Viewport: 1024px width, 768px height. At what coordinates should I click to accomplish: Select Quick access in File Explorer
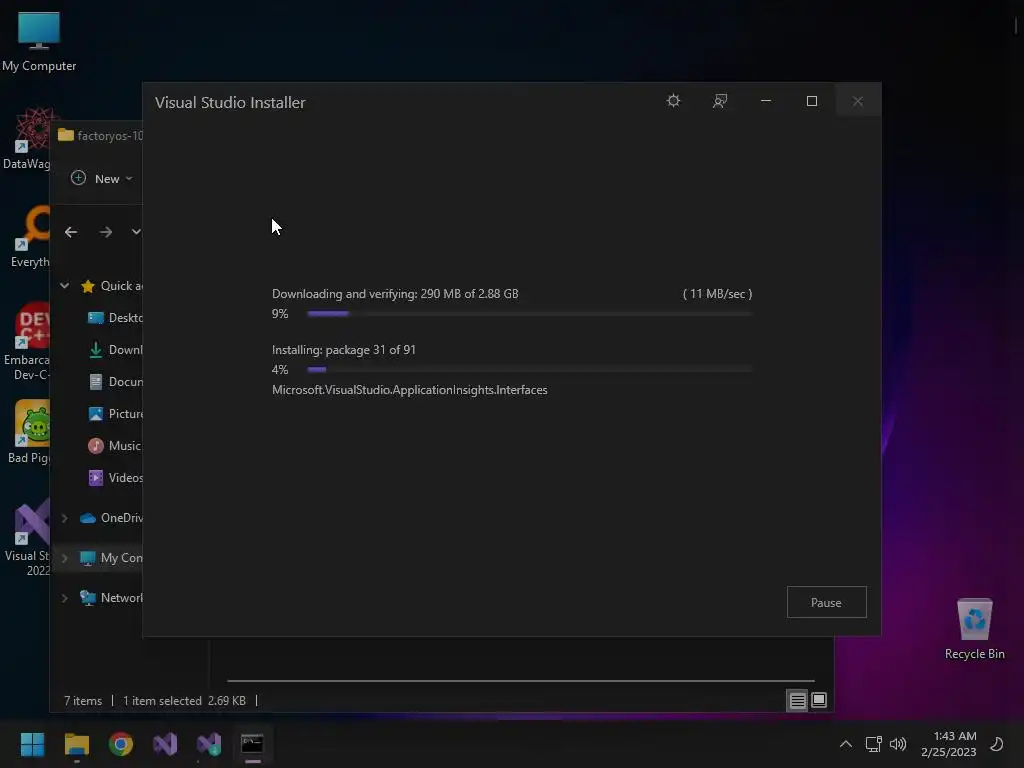click(x=111, y=286)
